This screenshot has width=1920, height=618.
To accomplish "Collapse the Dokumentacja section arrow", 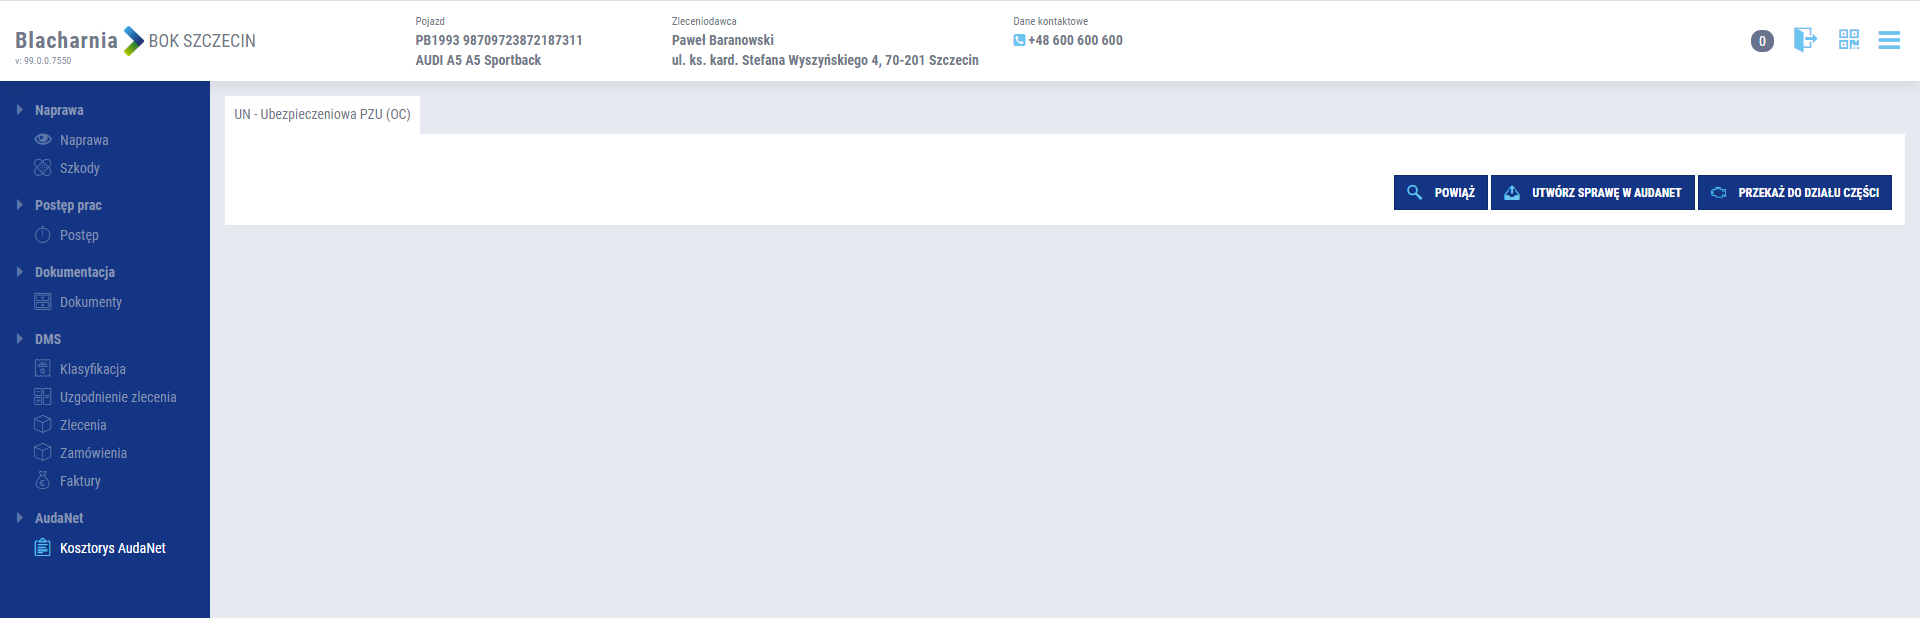I will pos(19,272).
